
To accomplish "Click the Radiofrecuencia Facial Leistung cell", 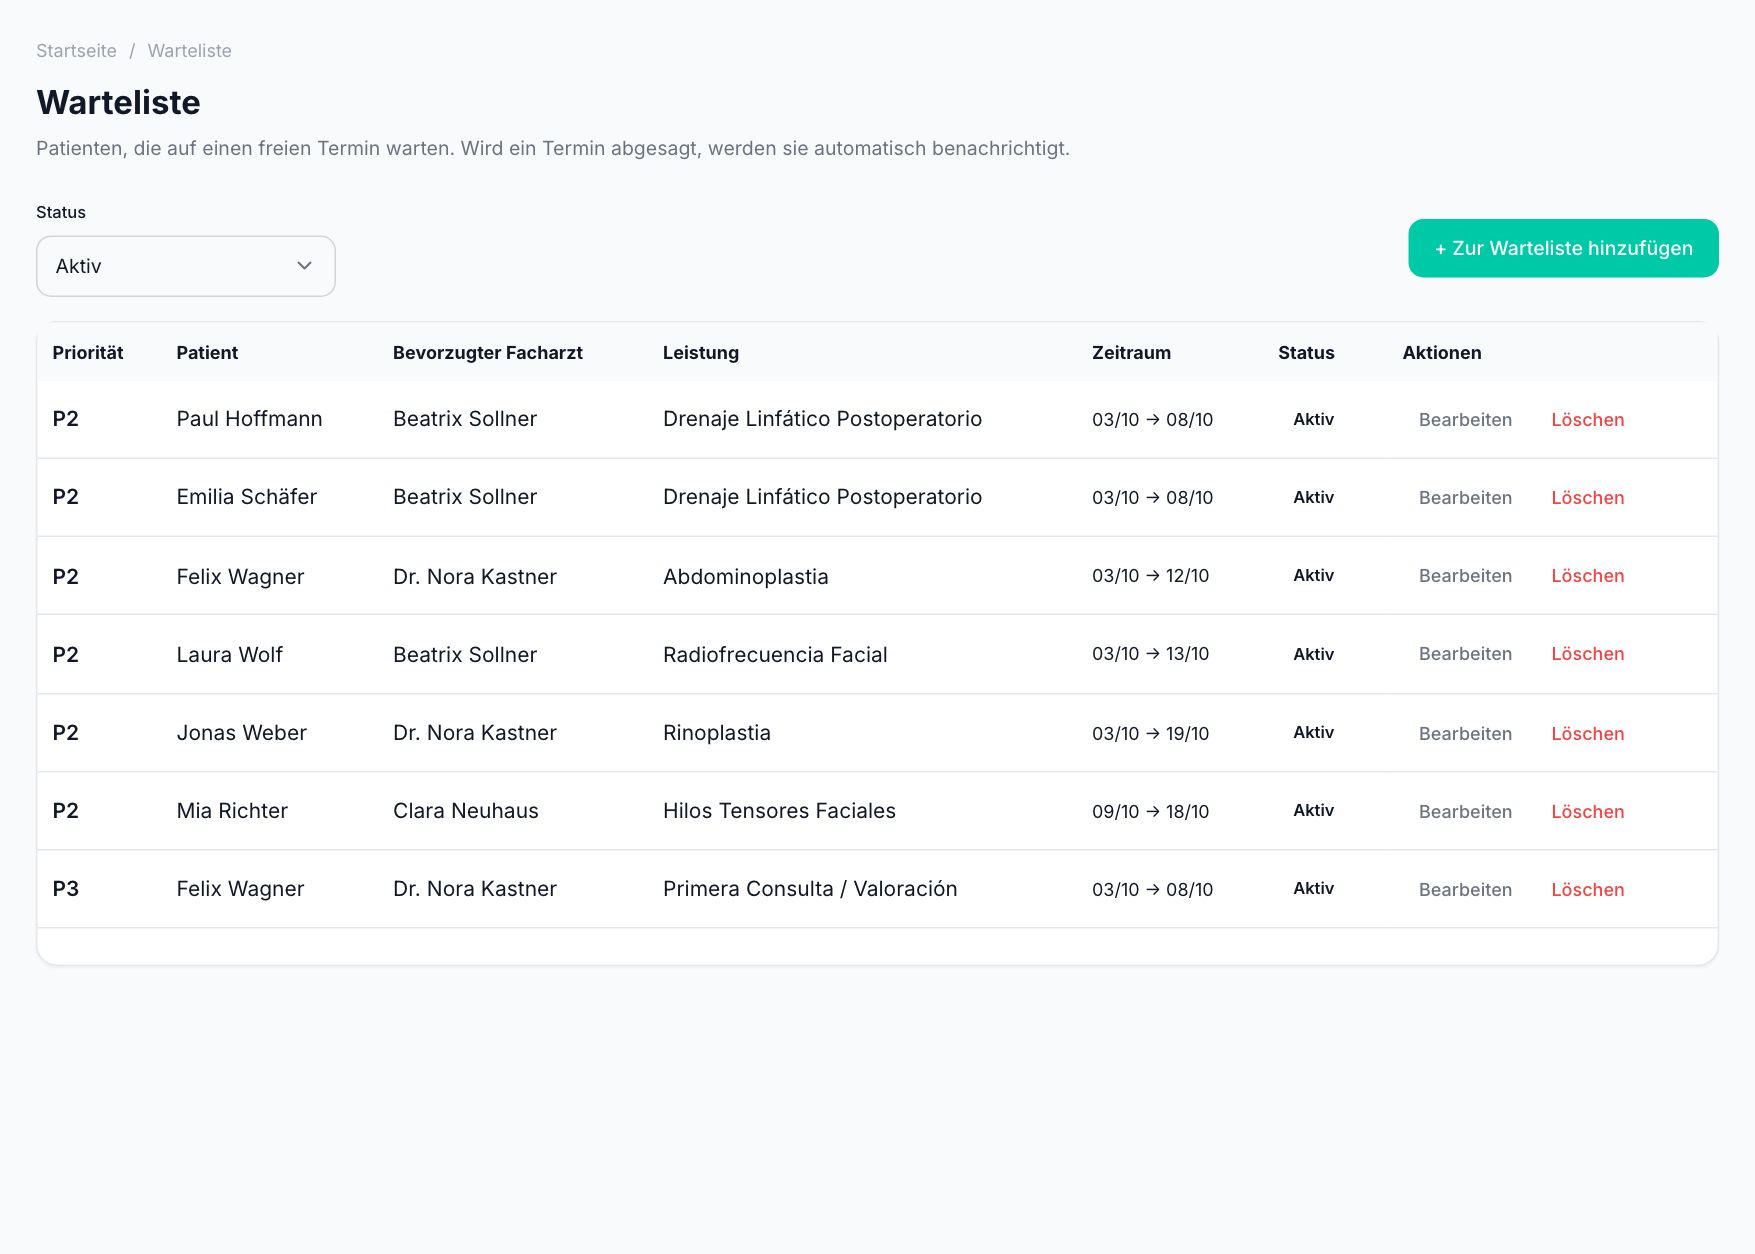I will click(x=775, y=655).
